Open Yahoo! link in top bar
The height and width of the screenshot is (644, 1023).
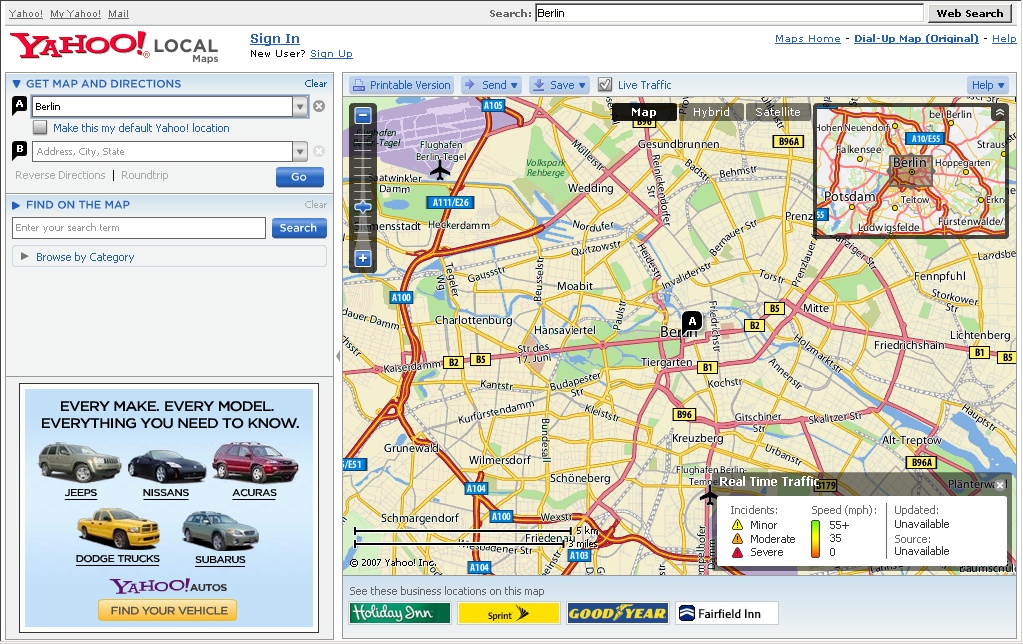click(x=26, y=14)
